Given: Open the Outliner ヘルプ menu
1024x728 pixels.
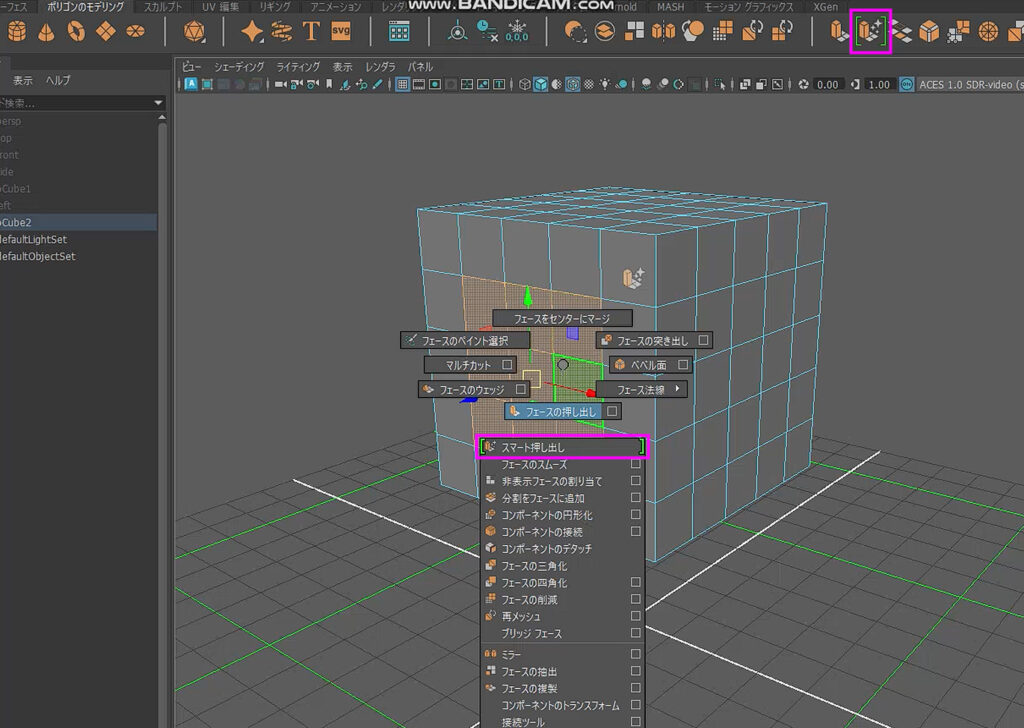Looking at the screenshot, I should coord(58,80).
